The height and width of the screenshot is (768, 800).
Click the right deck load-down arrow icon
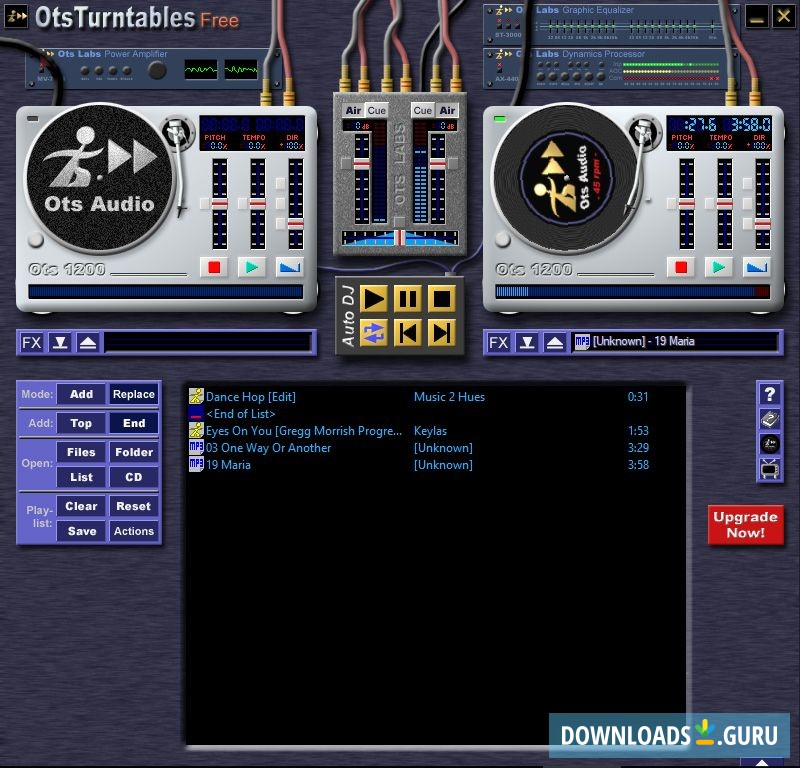[527, 342]
